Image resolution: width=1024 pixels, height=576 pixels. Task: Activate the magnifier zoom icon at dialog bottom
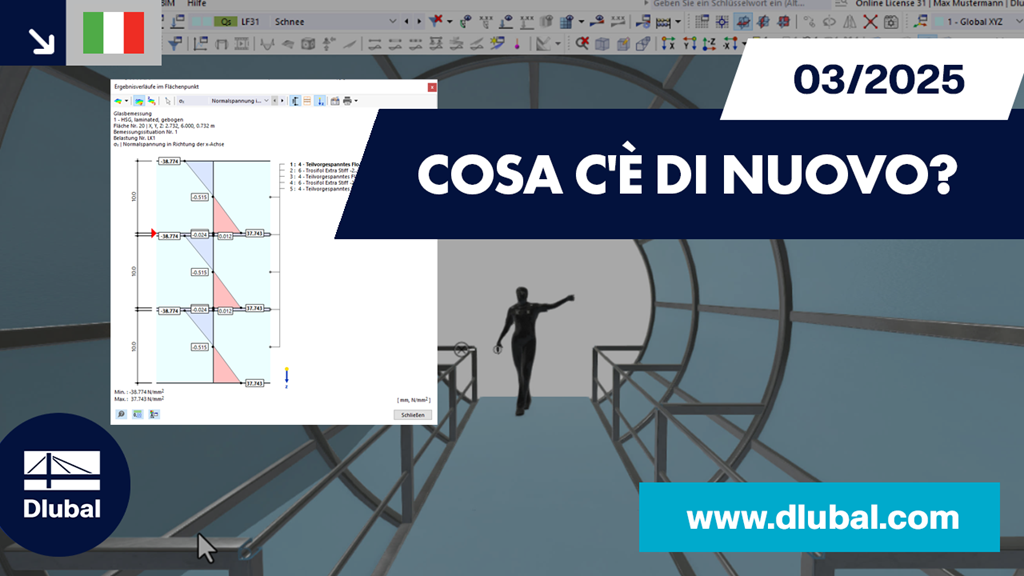point(122,413)
